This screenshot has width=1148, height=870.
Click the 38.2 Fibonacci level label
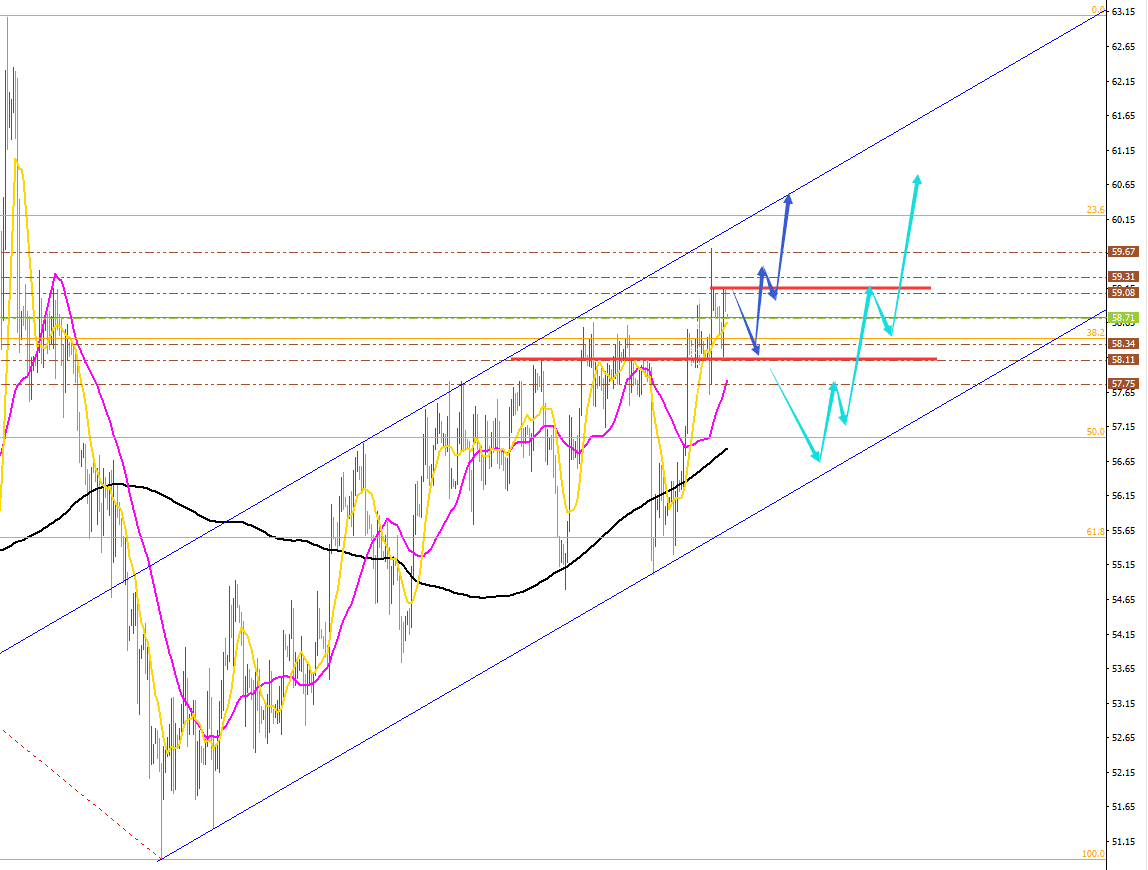point(1095,332)
